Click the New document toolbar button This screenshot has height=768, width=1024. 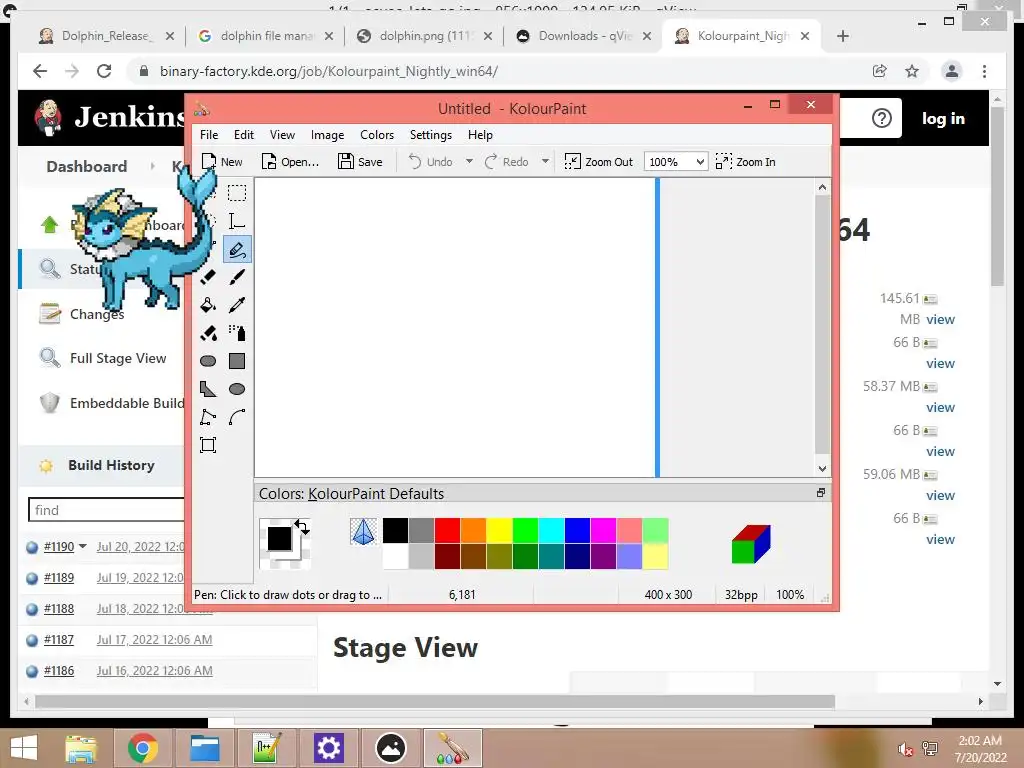point(222,162)
